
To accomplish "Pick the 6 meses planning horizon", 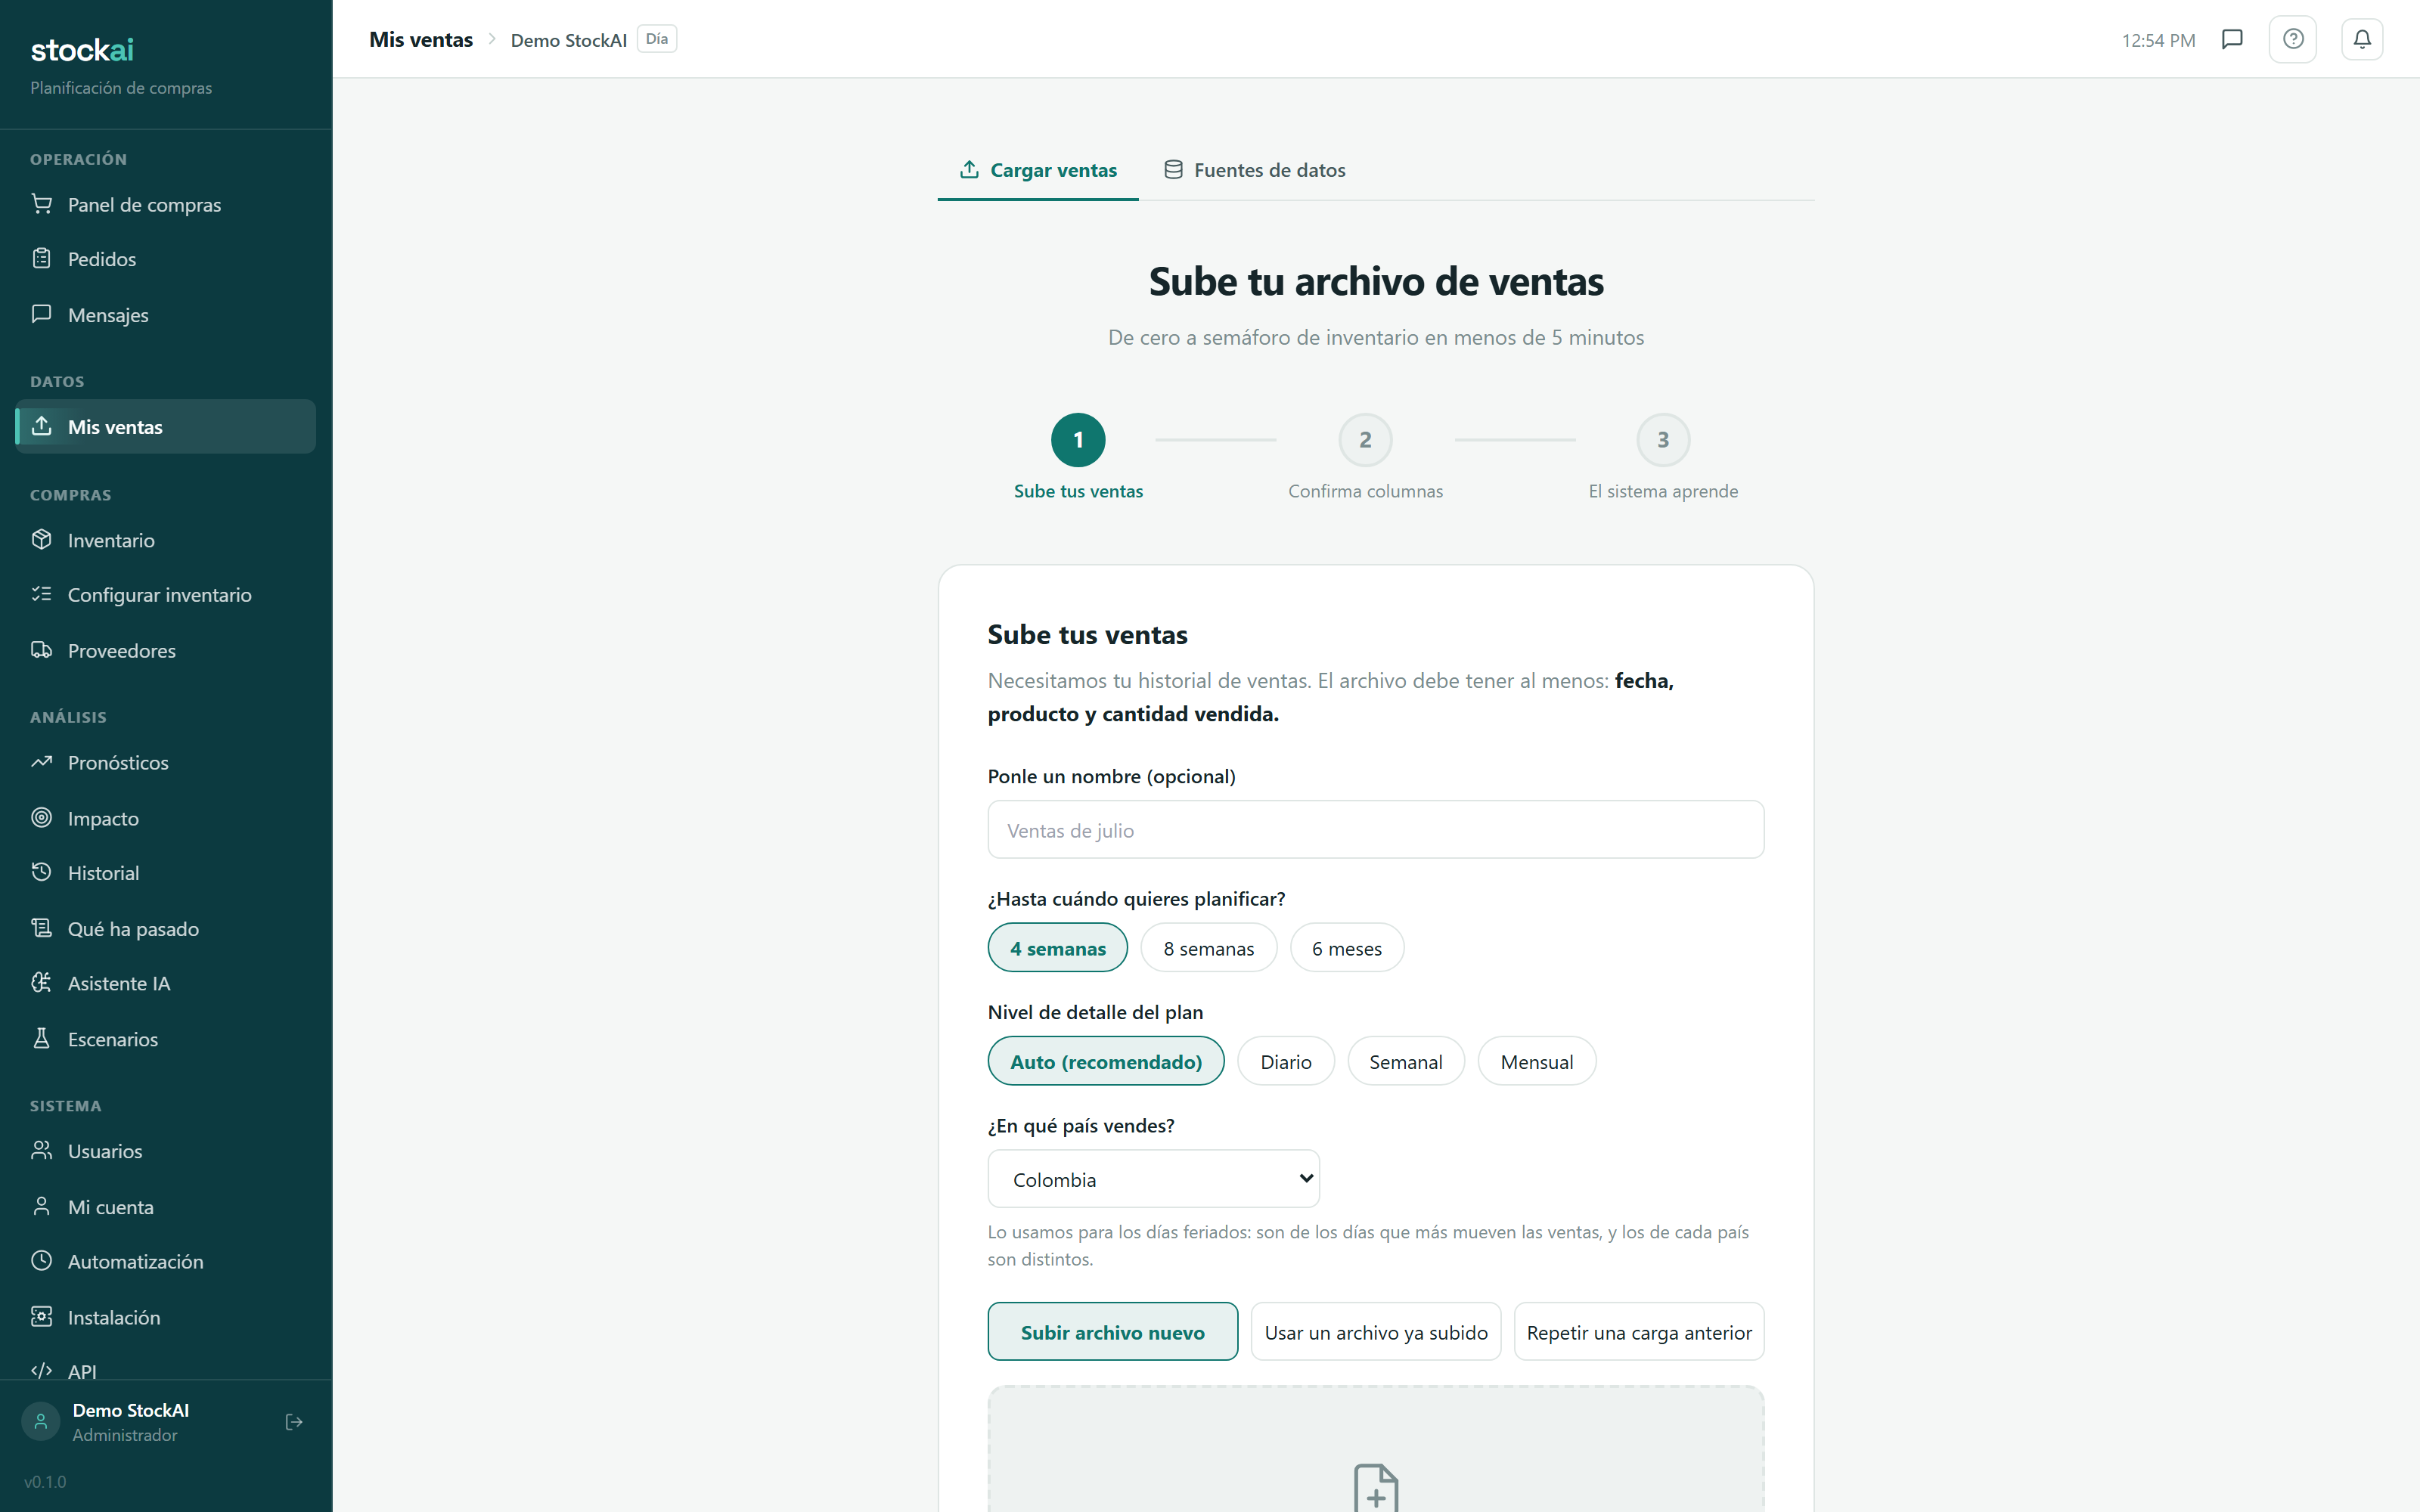I will [x=1347, y=948].
